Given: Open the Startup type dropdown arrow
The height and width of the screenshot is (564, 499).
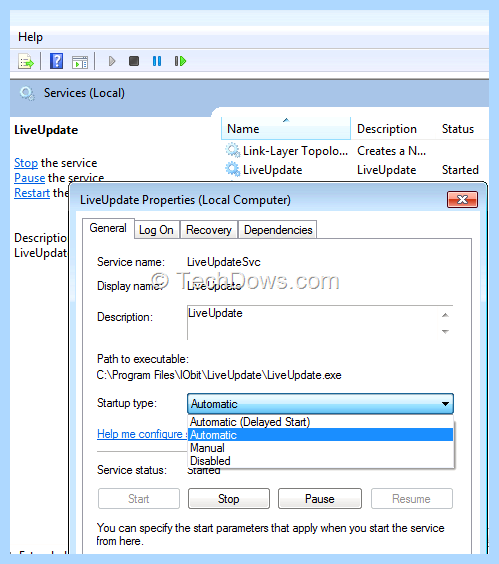Looking at the screenshot, I should [445, 404].
